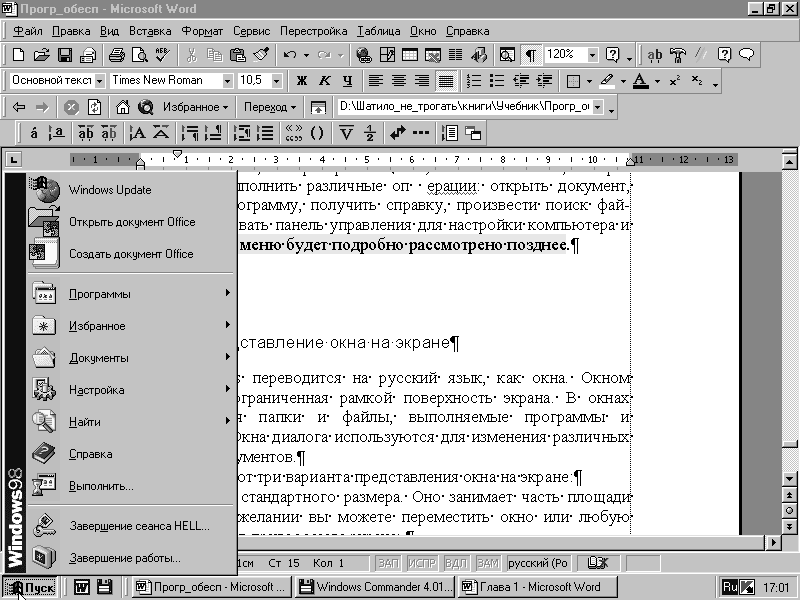Image resolution: width=800 pixels, height=600 pixels.
Task: Open the style dropdown 'Основной текст'
Action: tap(99, 81)
